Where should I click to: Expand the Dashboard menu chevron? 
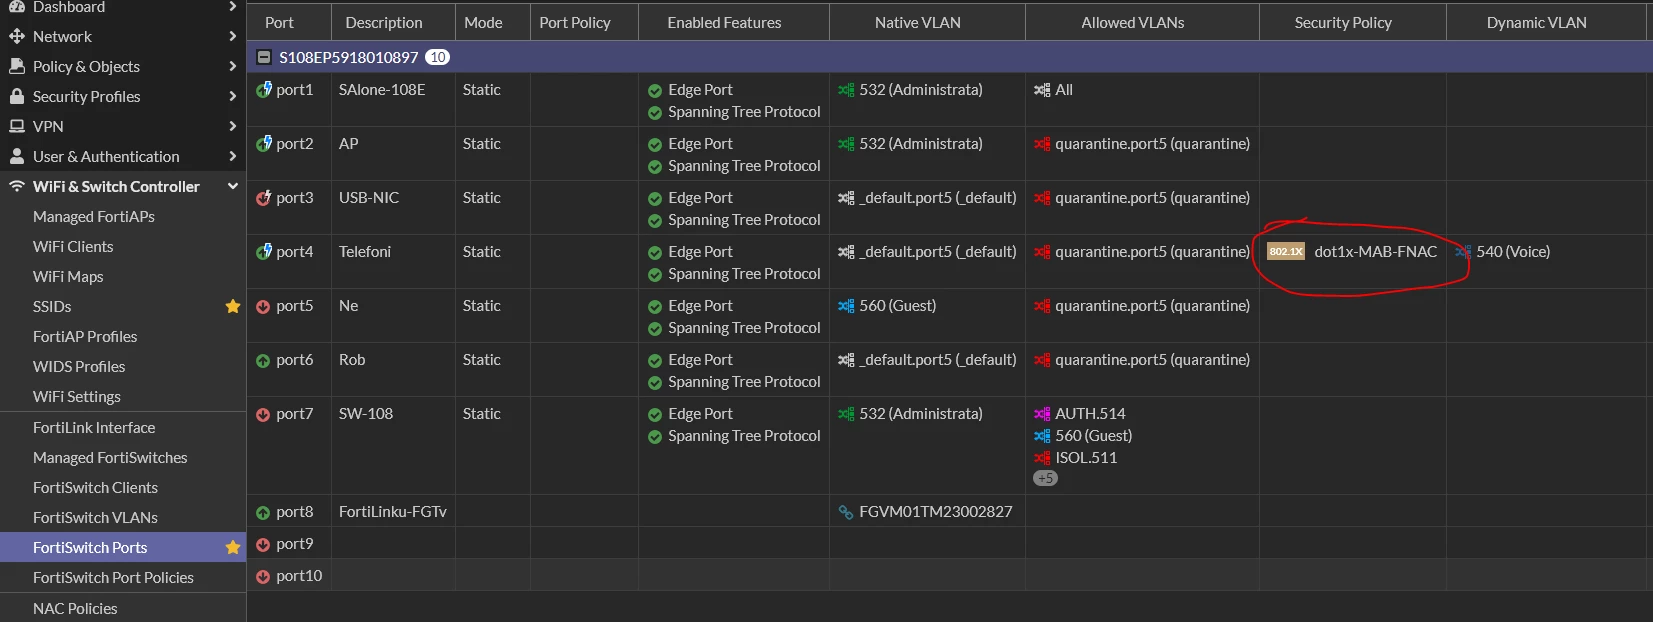(x=232, y=6)
